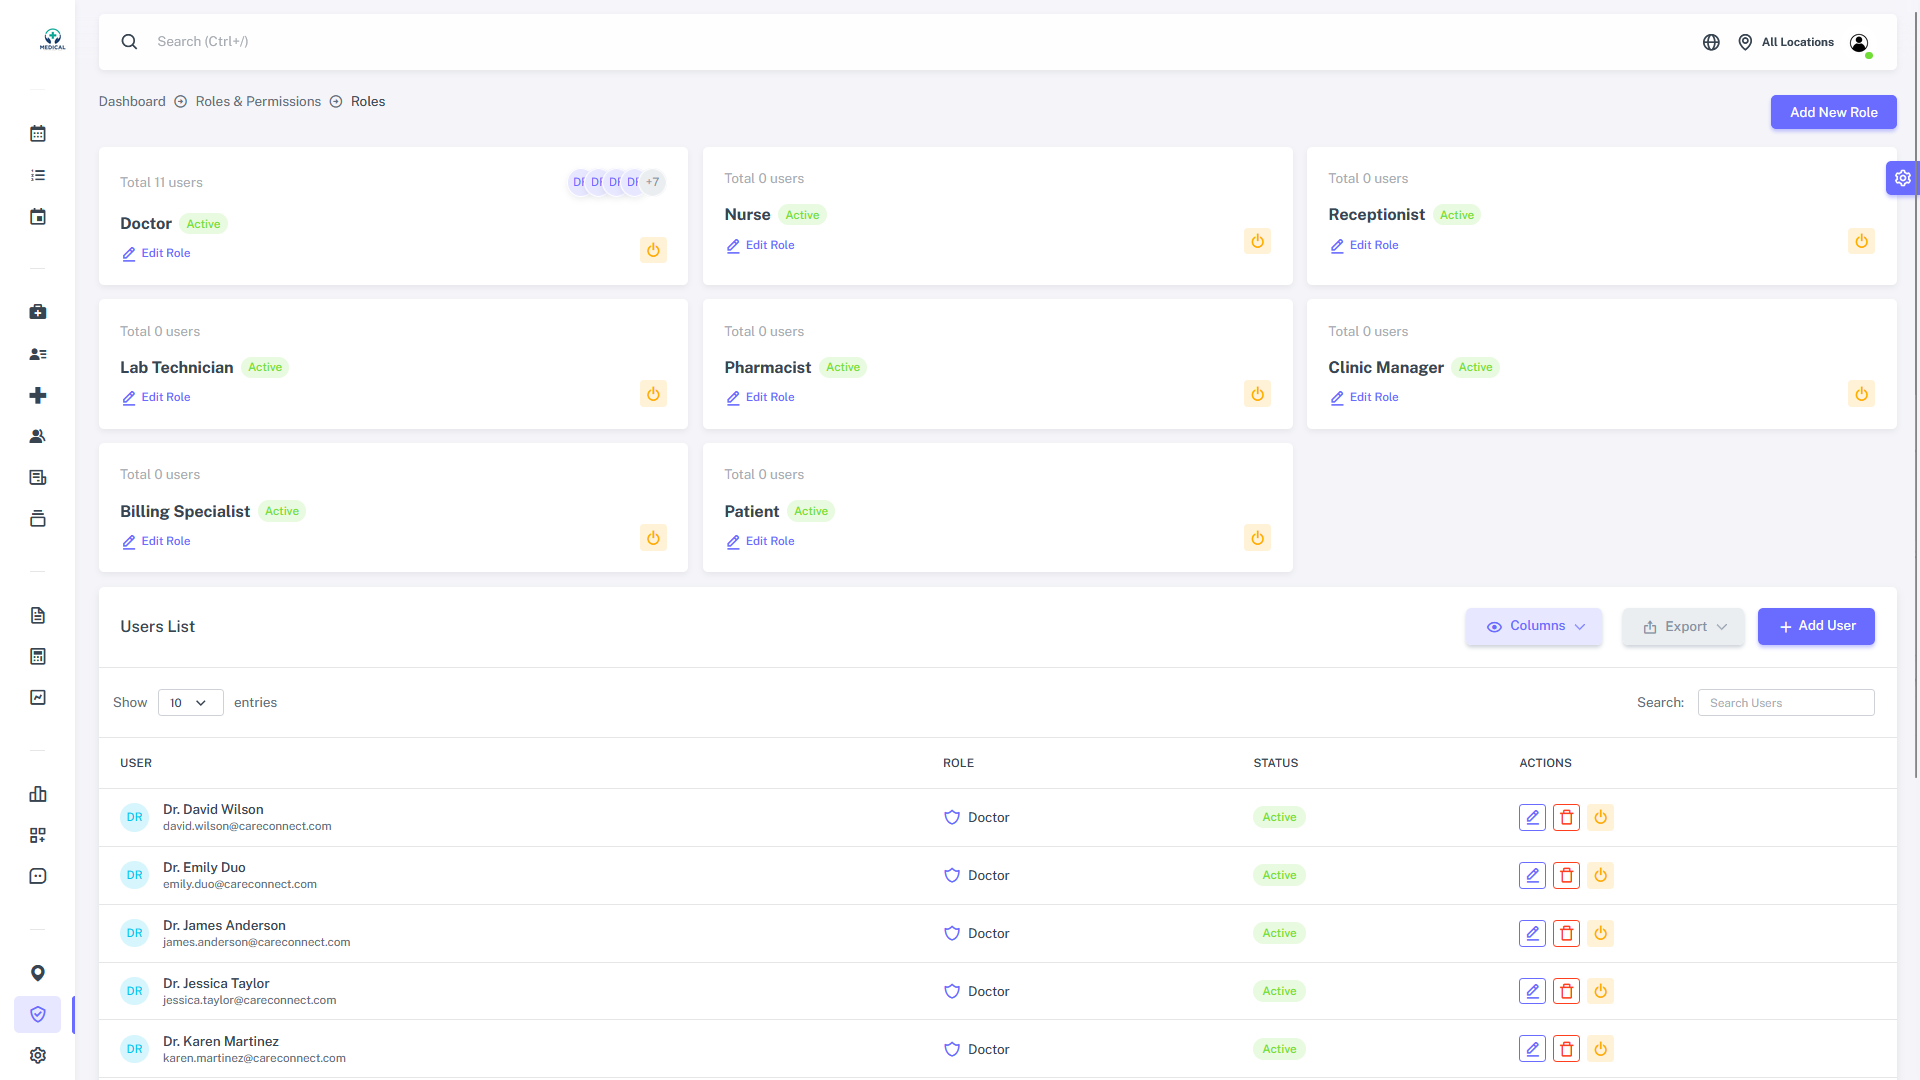Screen dimensions: 1920x1080
Task: Edit user Dr. Karen Martinez
Action: pos(1532,1049)
